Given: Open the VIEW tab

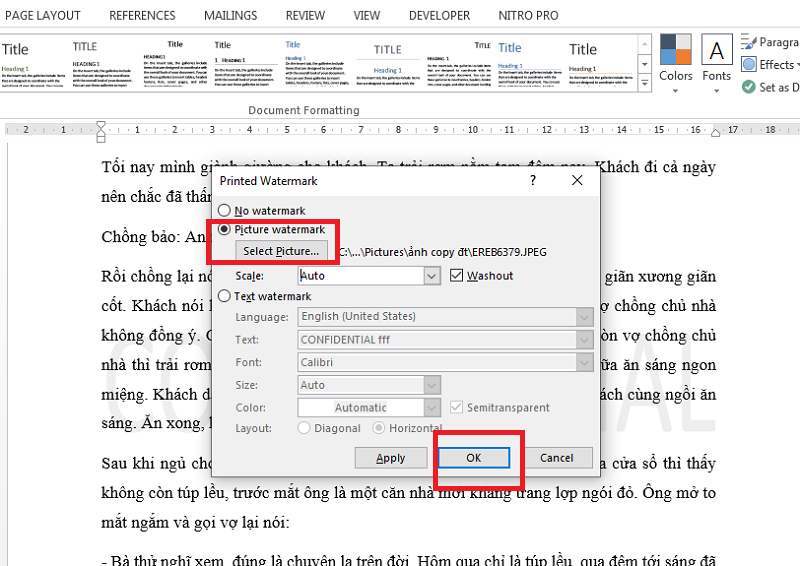Looking at the screenshot, I should (x=367, y=16).
